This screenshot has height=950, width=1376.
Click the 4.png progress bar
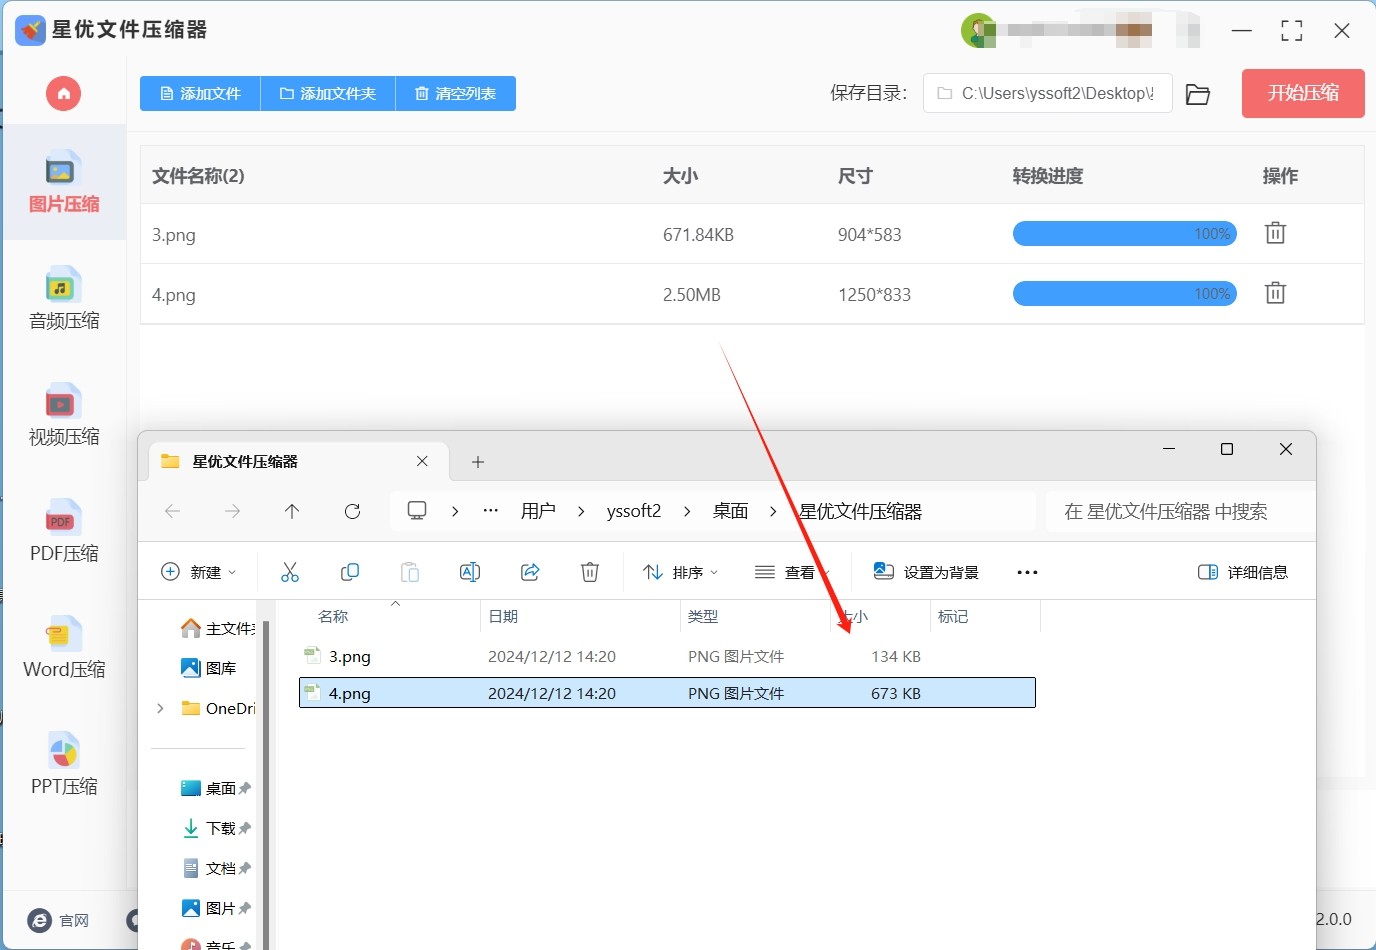(1124, 294)
